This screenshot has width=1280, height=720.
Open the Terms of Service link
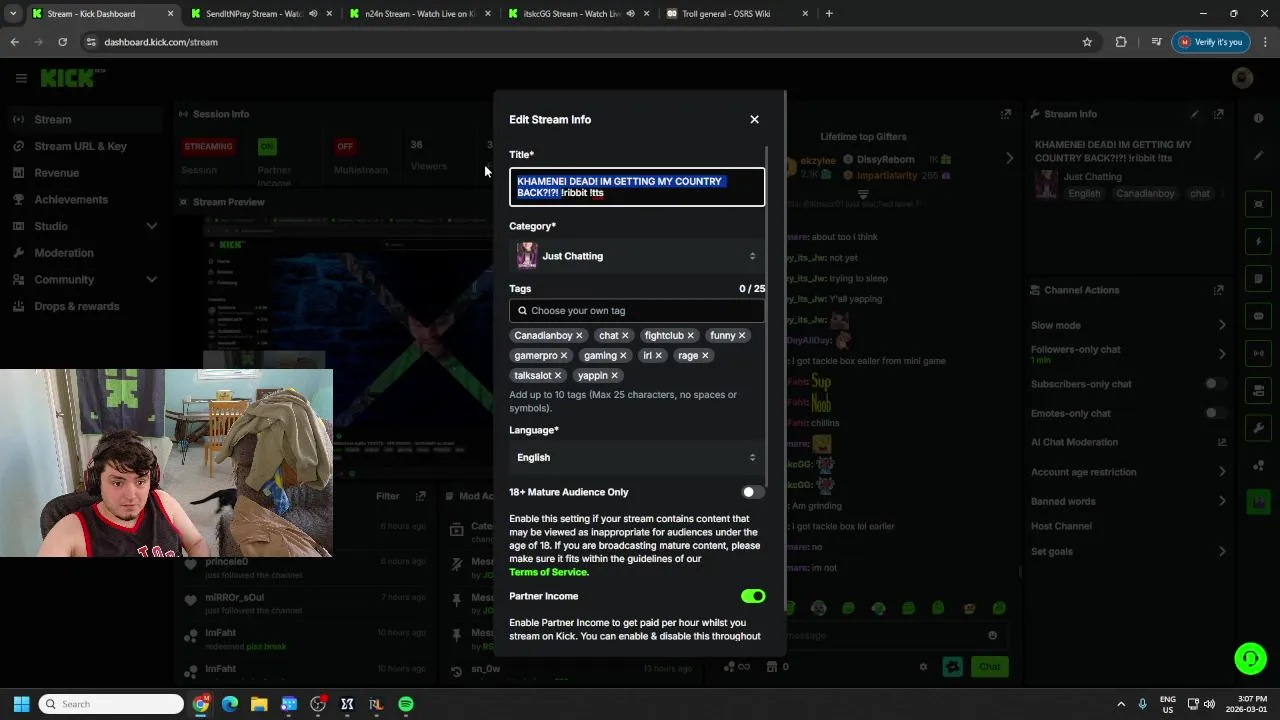tap(548, 572)
